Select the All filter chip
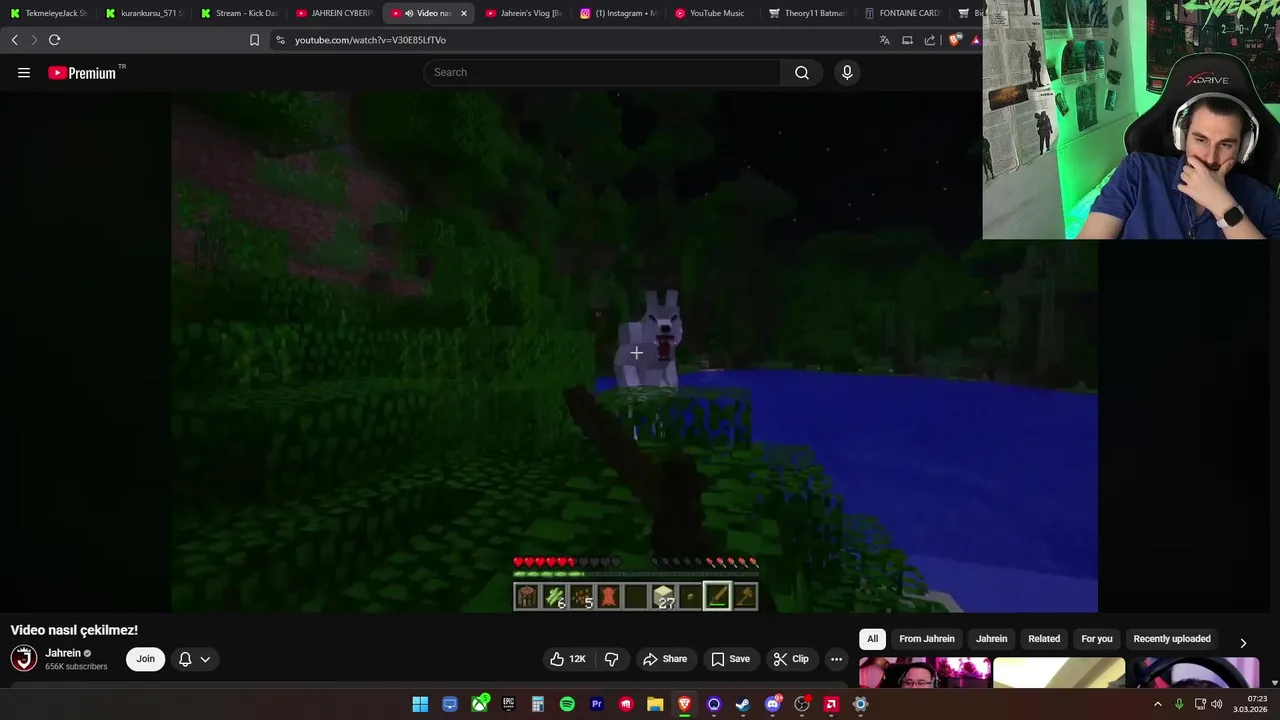The image size is (1280, 720). [x=872, y=639]
